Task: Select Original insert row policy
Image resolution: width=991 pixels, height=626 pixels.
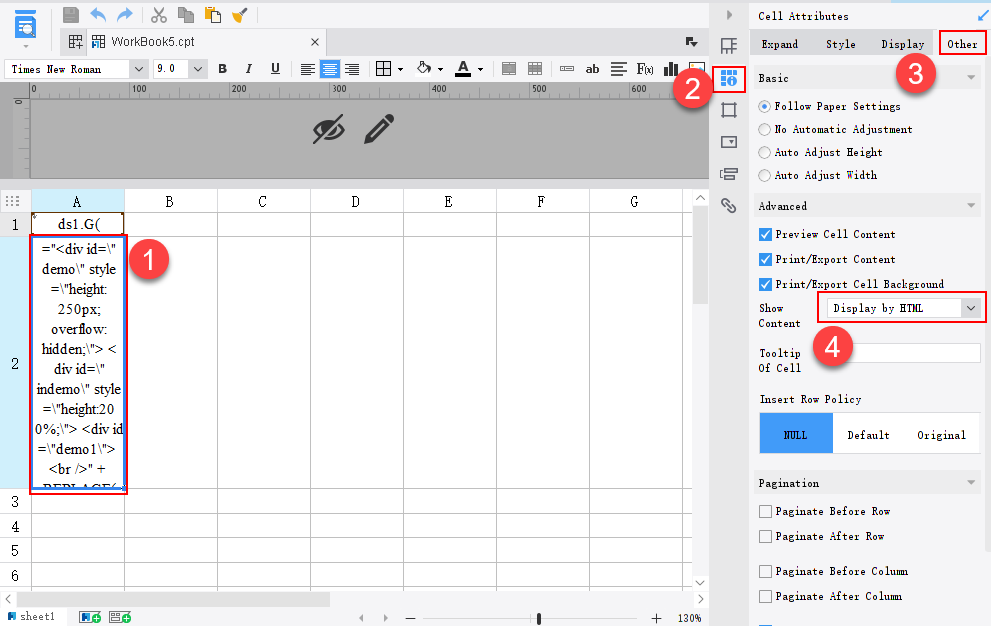Action: click(941, 435)
